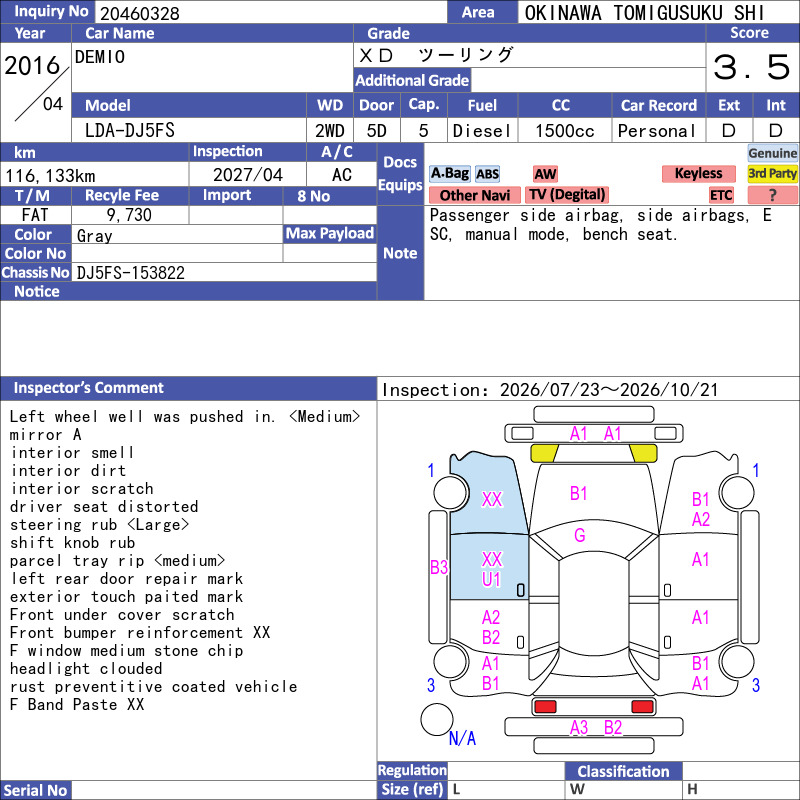Screen dimensions: 800x800
Task: Click the B3 mark on left side sill
Action: pos(439,567)
